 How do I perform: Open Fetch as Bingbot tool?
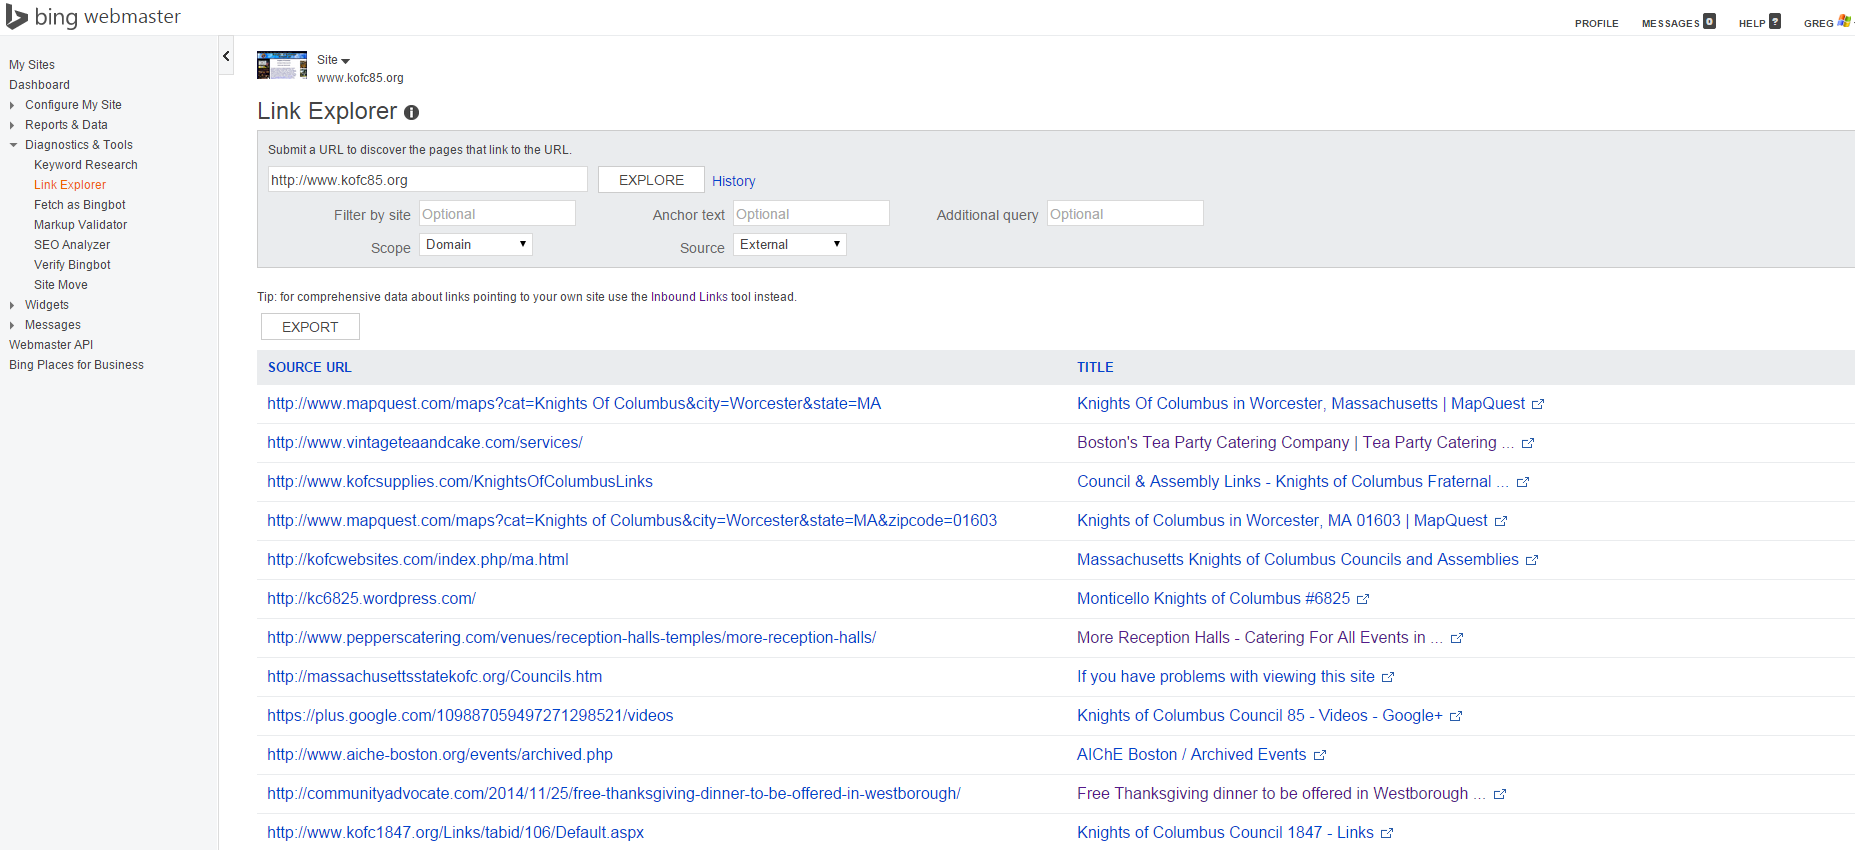pos(80,205)
